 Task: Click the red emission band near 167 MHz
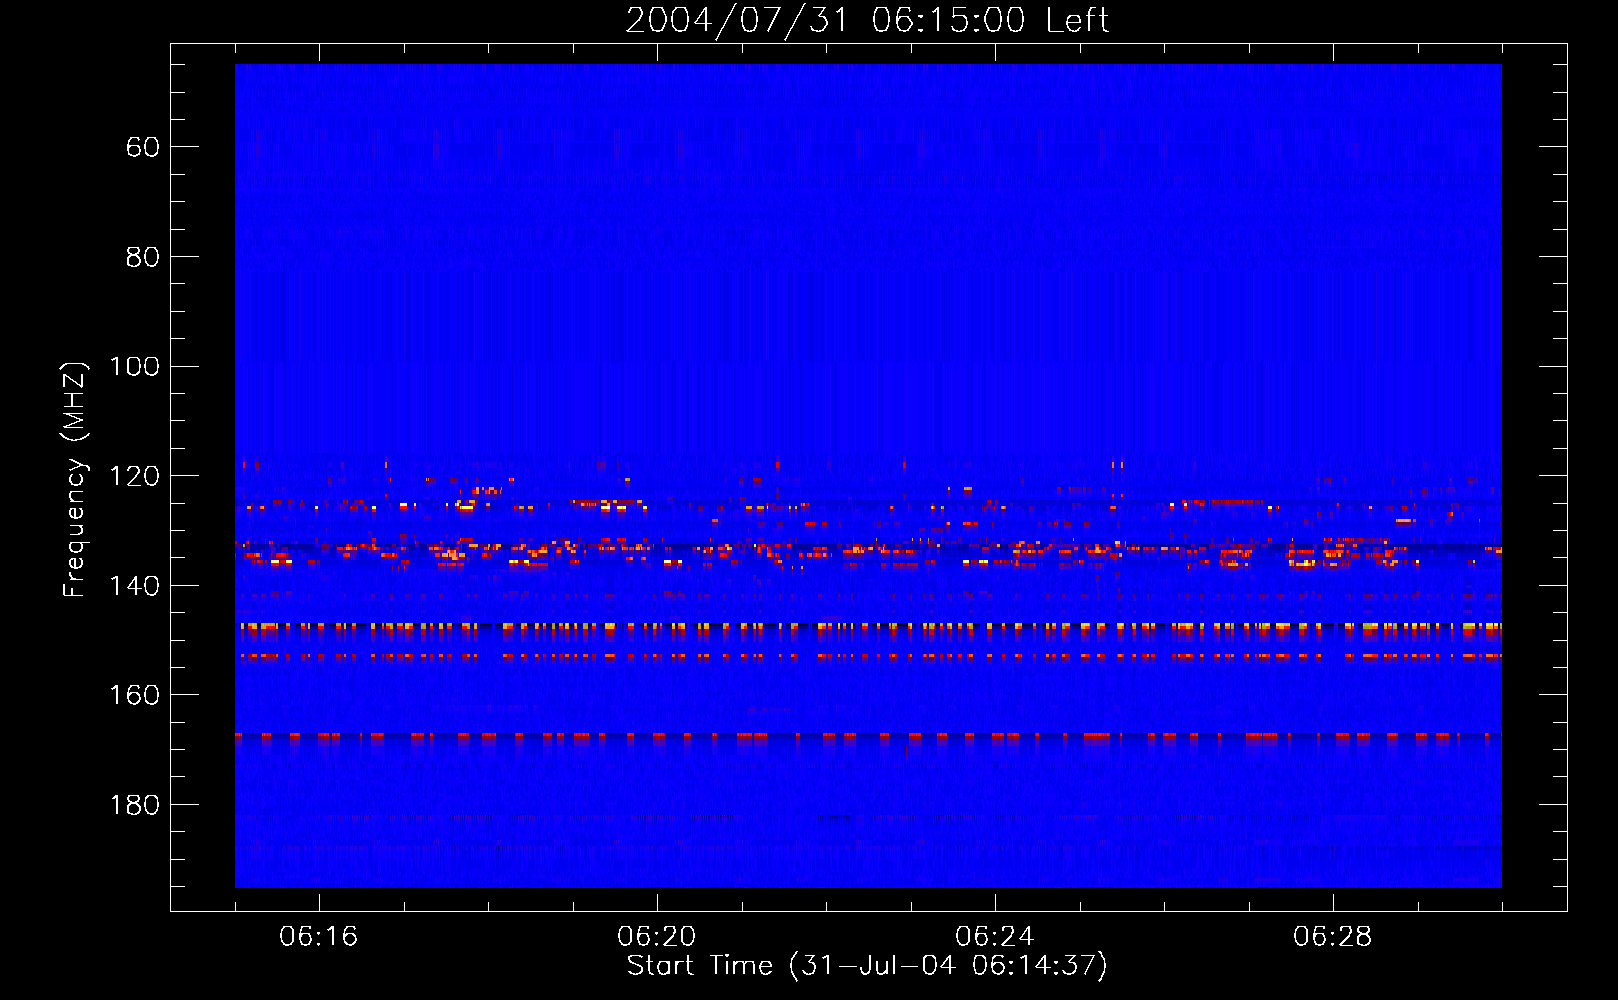868,737
